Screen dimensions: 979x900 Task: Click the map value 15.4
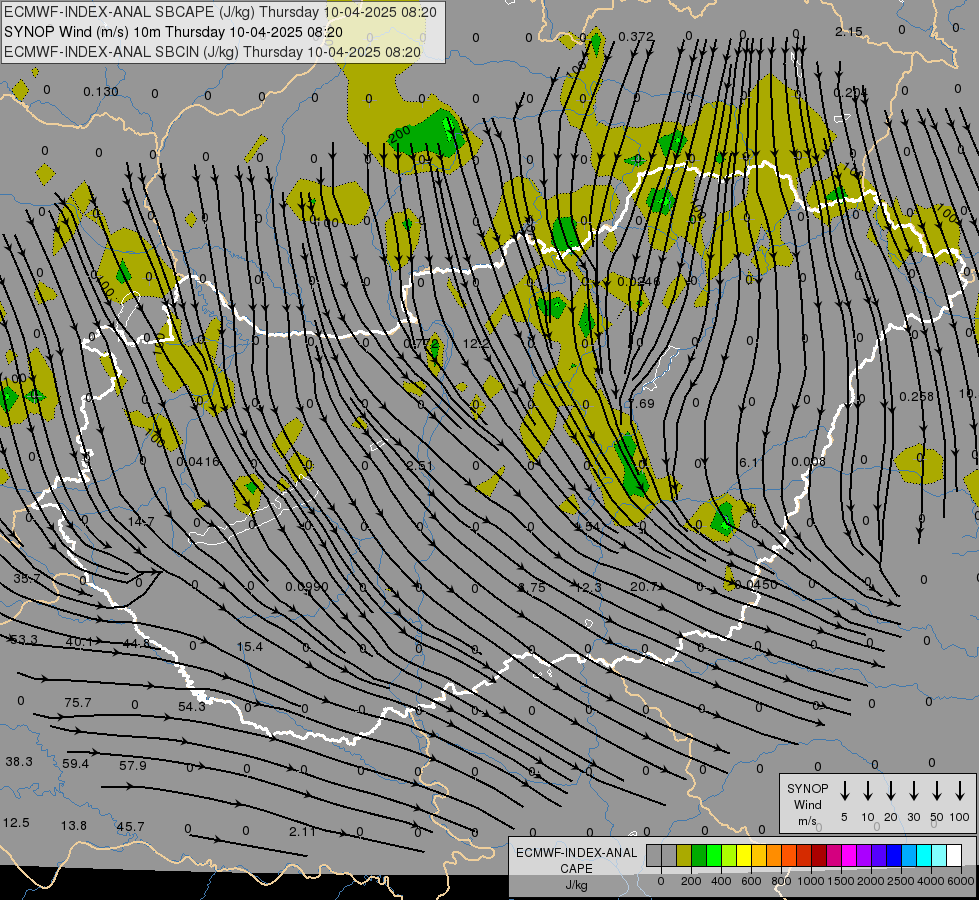[x=250, y=646]
